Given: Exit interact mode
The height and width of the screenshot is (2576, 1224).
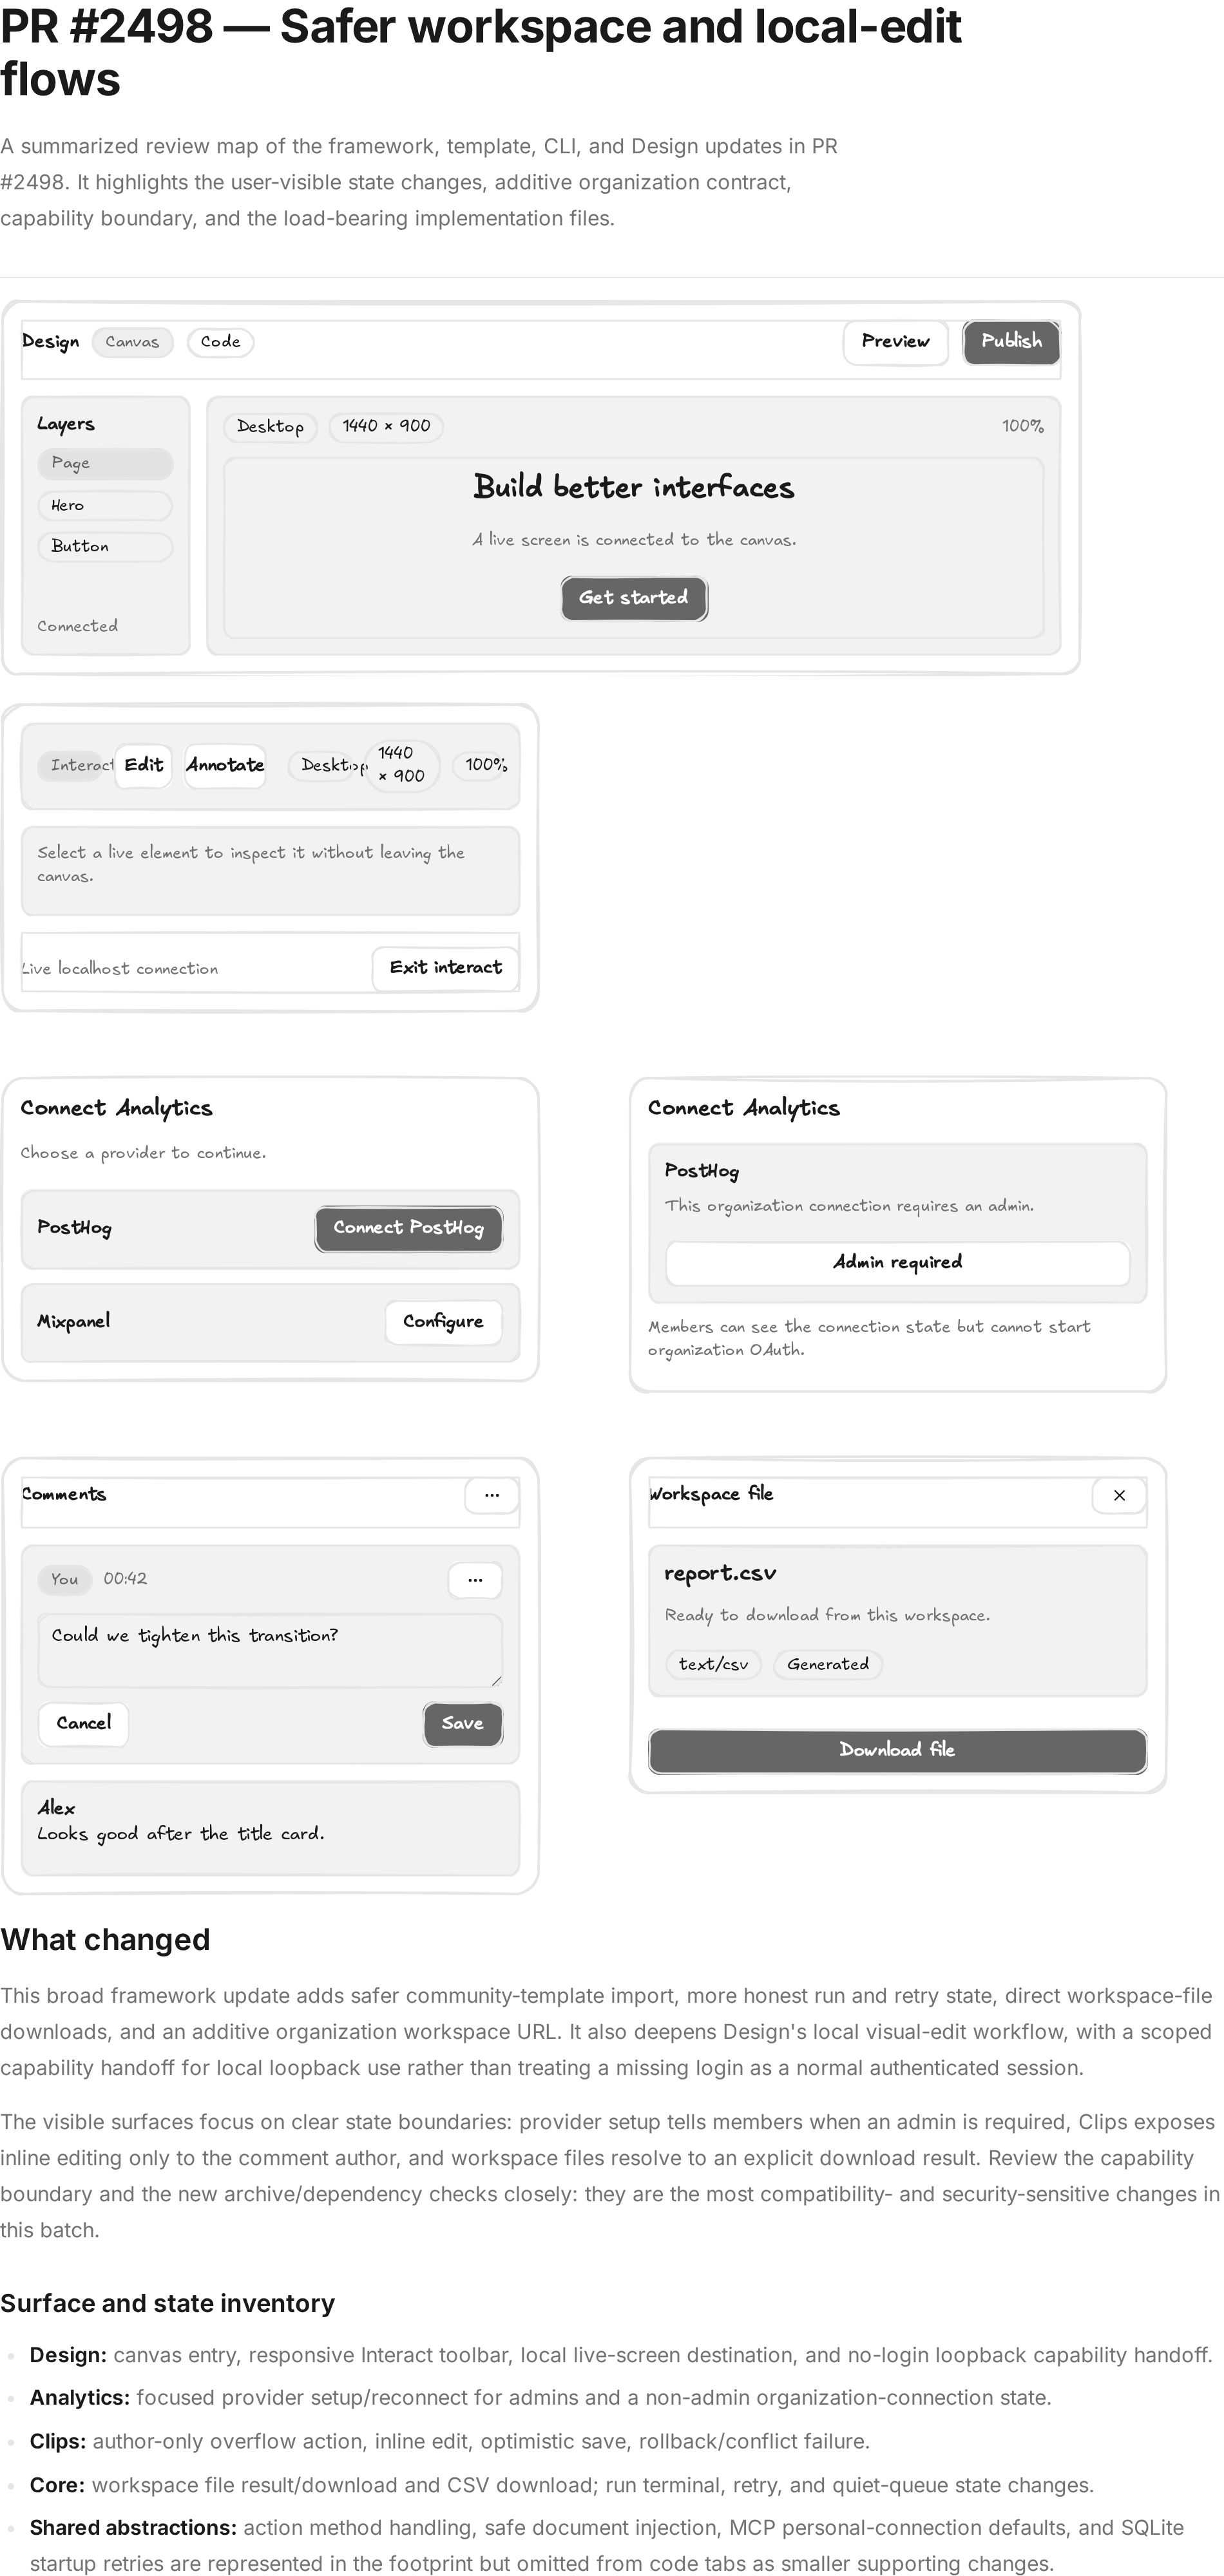Looking at the screenshot, I should [x=445, y=968].
